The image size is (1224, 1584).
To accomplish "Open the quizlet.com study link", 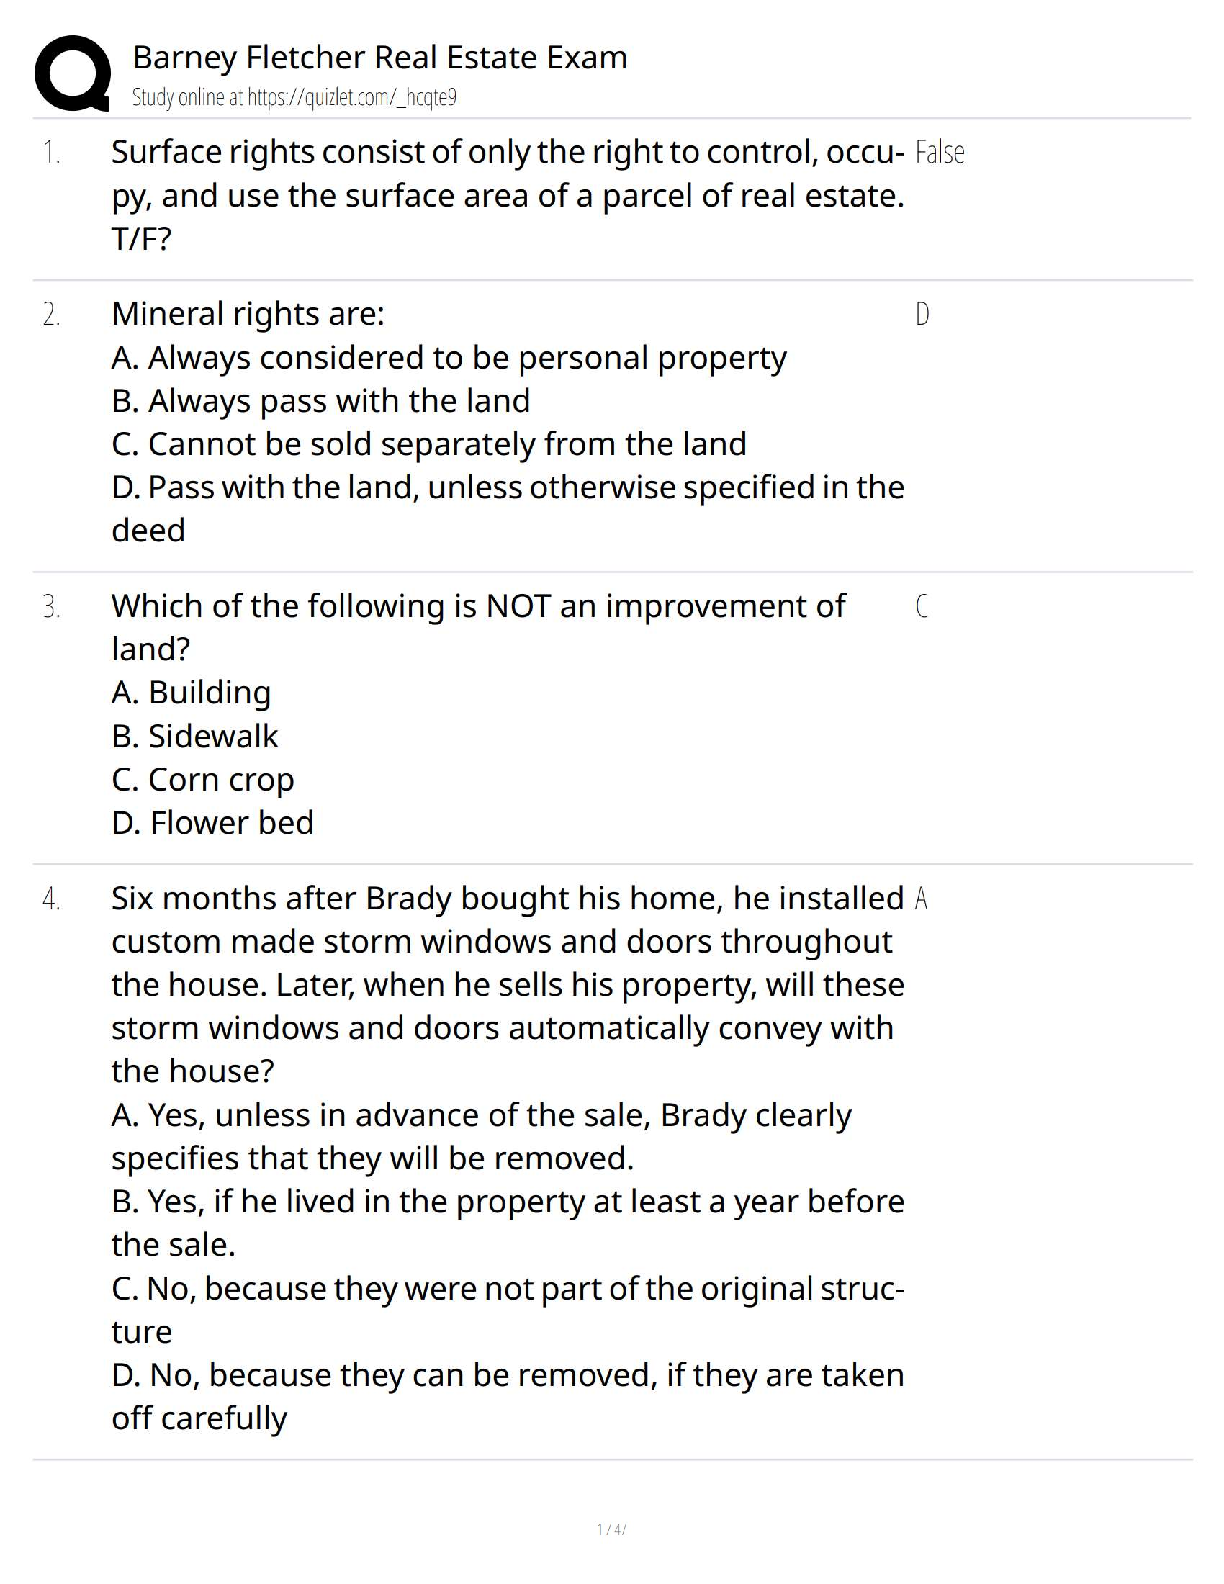I will pos(294,98).
